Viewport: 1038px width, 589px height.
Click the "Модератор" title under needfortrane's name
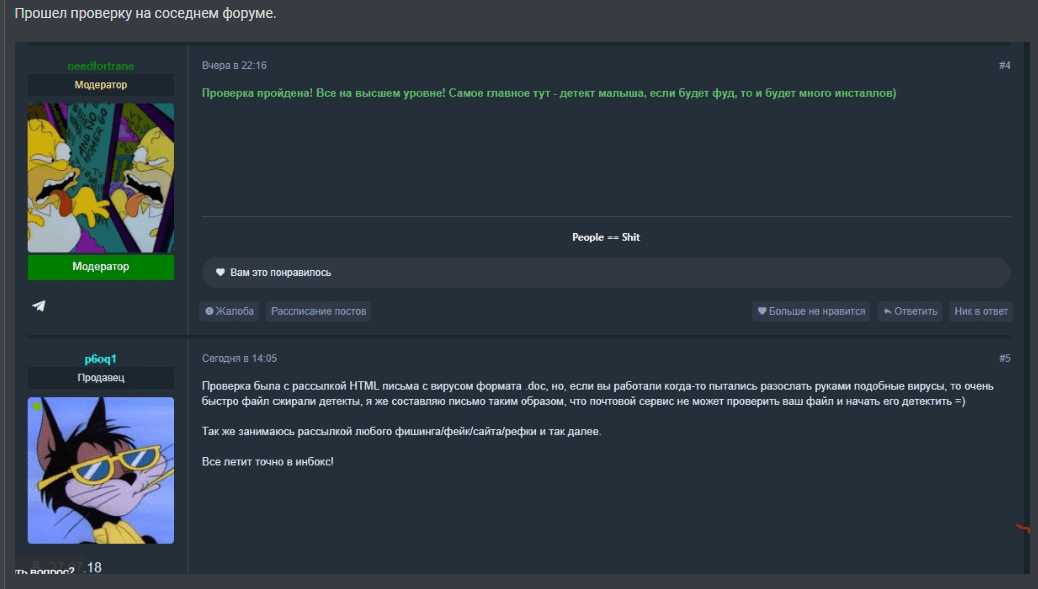pos(100,85)
